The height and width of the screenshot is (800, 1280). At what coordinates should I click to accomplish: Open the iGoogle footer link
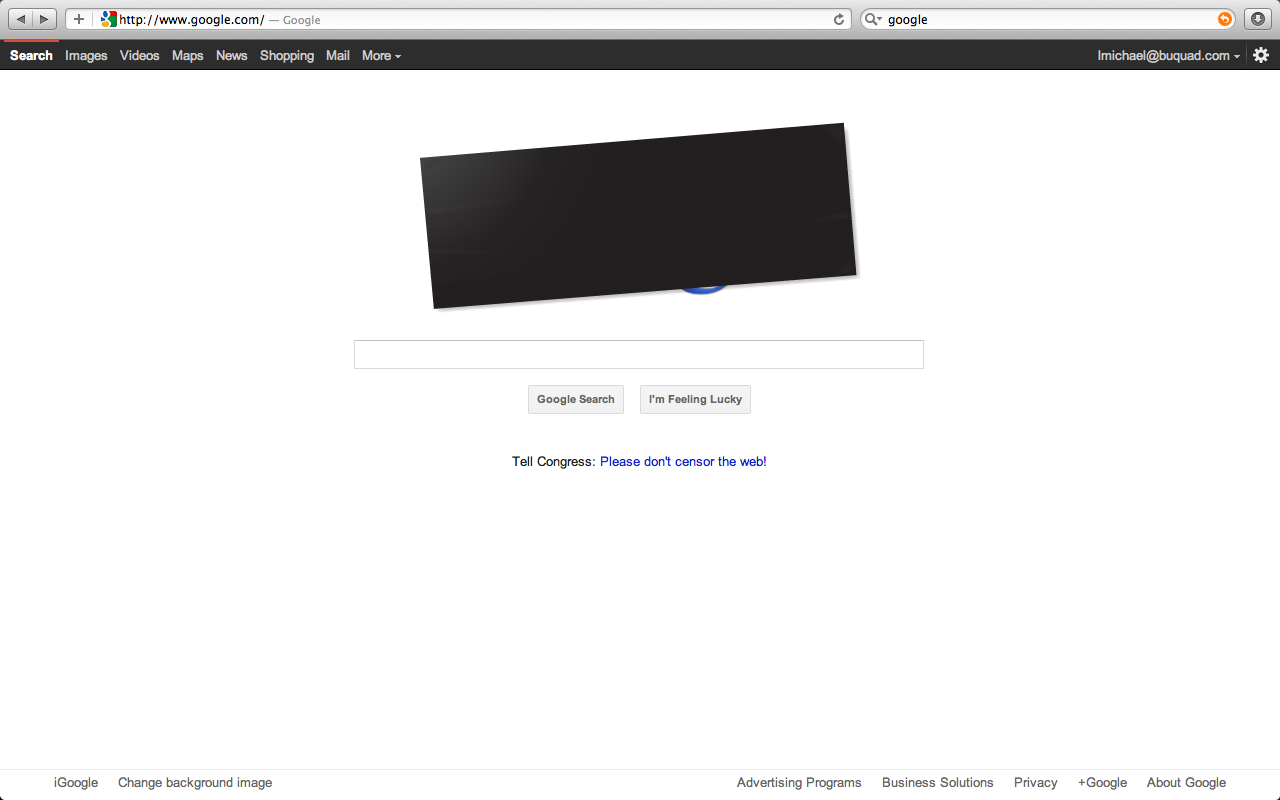[76, 782]
